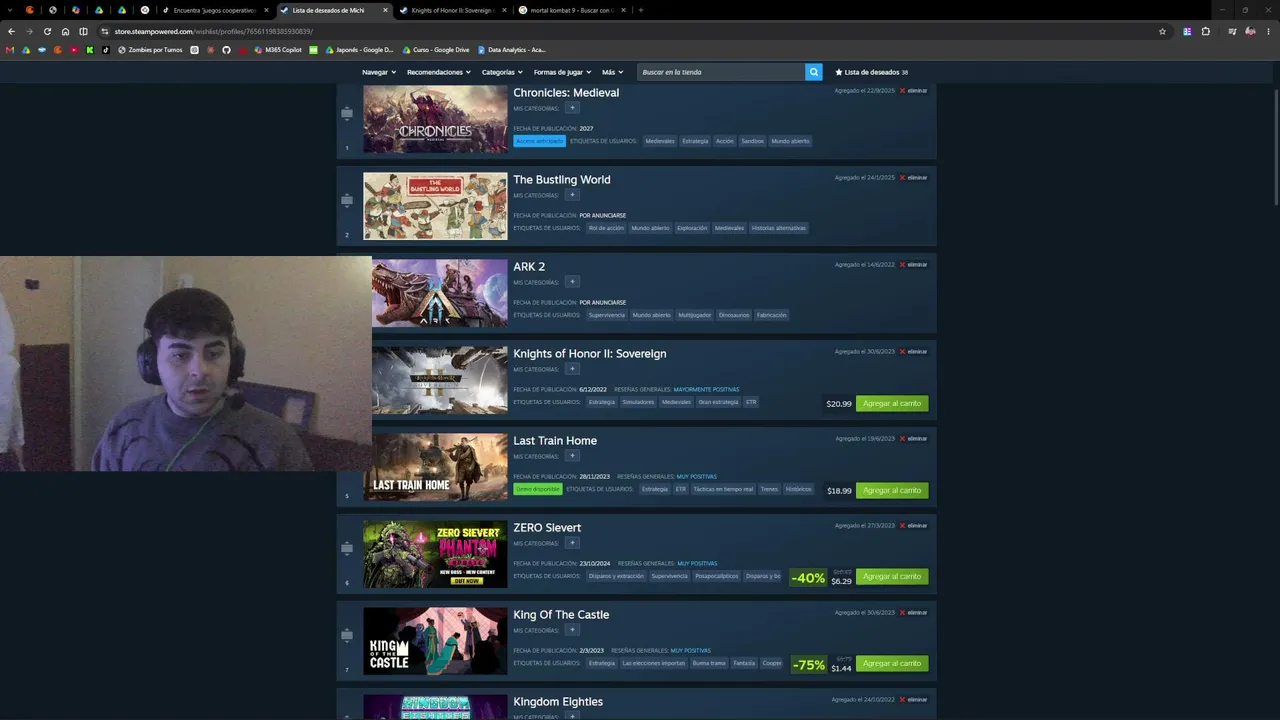Remove King Of The Castle with eliminar

coord(913,613)
